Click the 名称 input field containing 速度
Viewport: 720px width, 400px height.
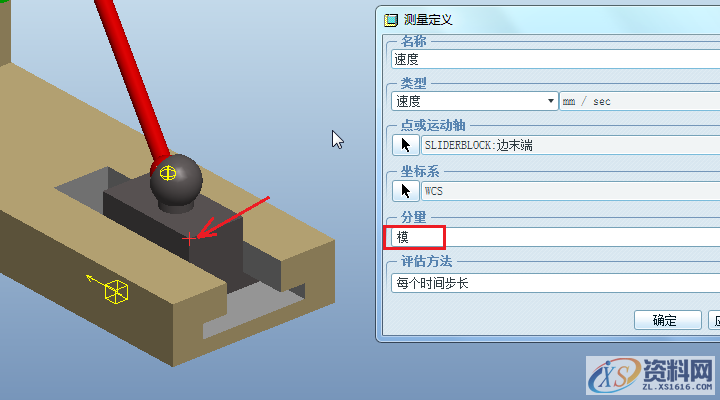(556, 59)
